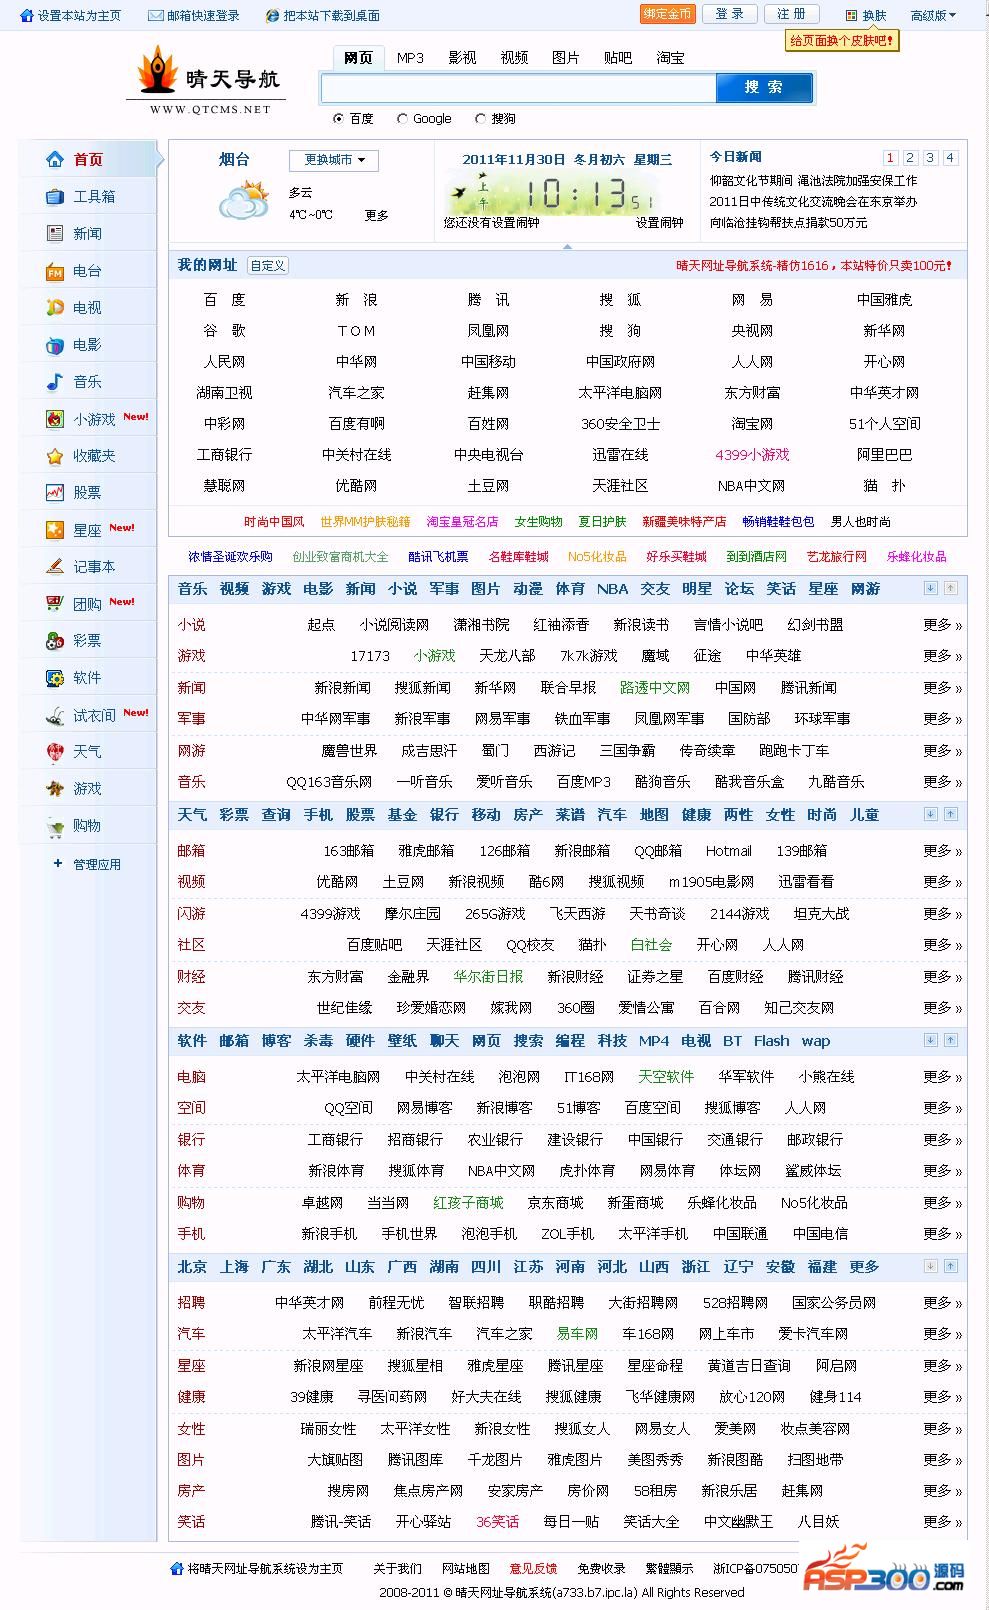Screen dimensions: 989x1610
Task: Select the 搜狗 search engine radio button
Action: (480, 118)
